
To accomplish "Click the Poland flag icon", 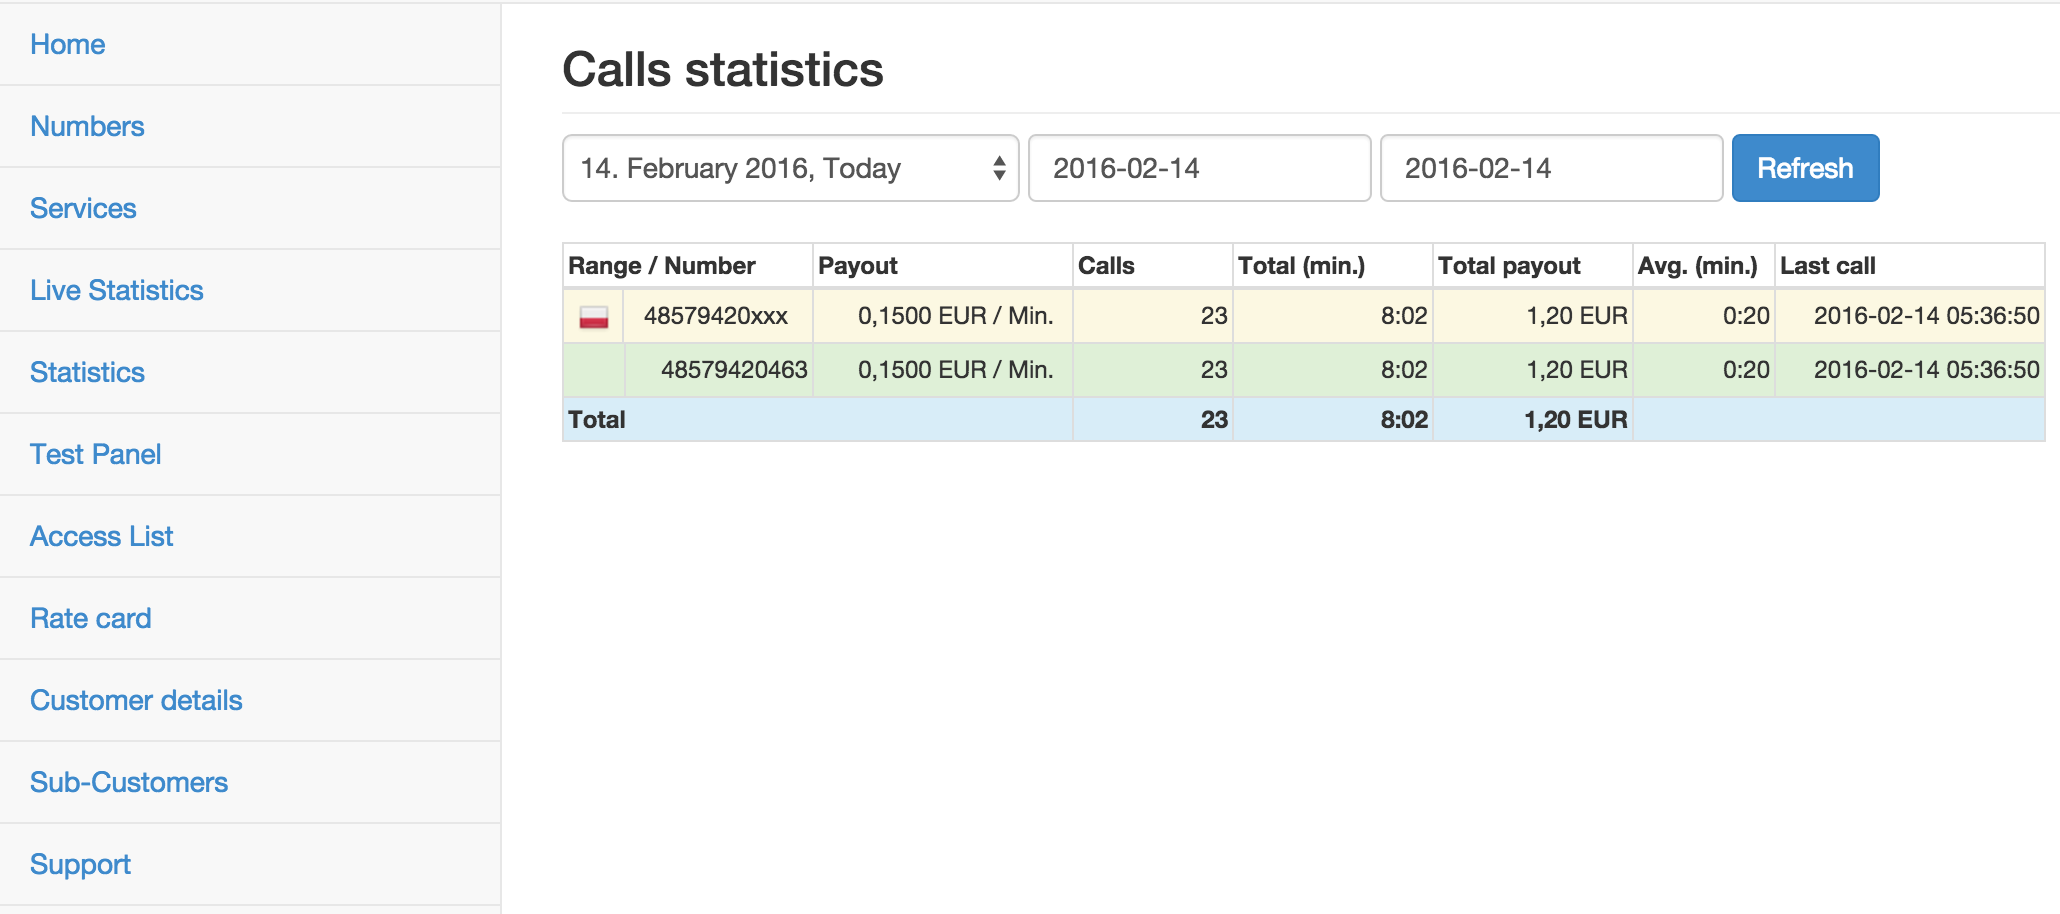I will pyautogui.click(x=594, y=317).
